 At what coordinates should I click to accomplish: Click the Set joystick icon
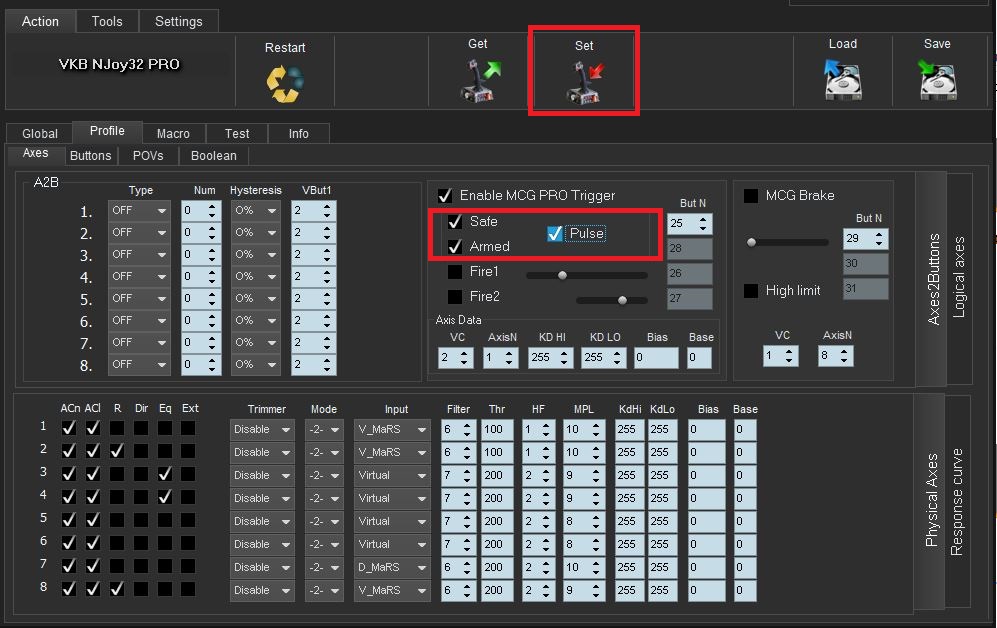click(584, 82)
